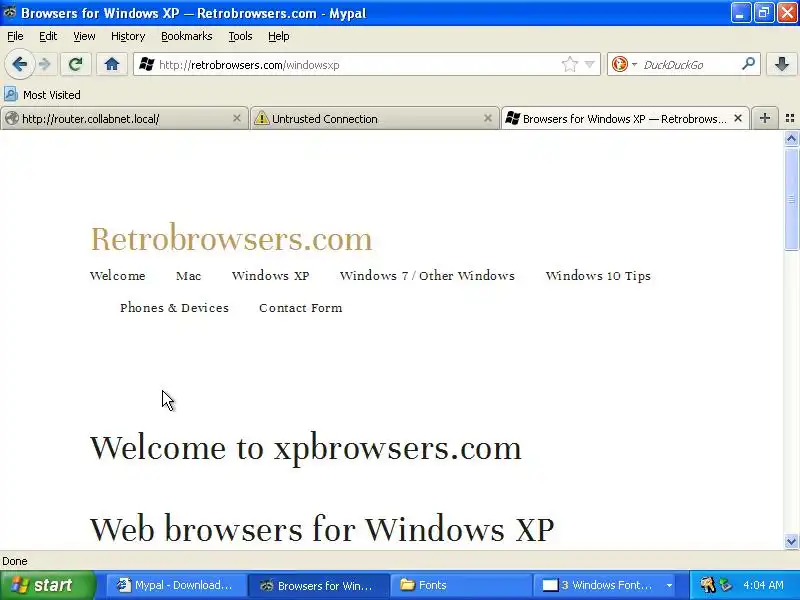Open the Tools menu
This screenshot has width=800, height=600.
pyautogui.click(x=240, y=36)
